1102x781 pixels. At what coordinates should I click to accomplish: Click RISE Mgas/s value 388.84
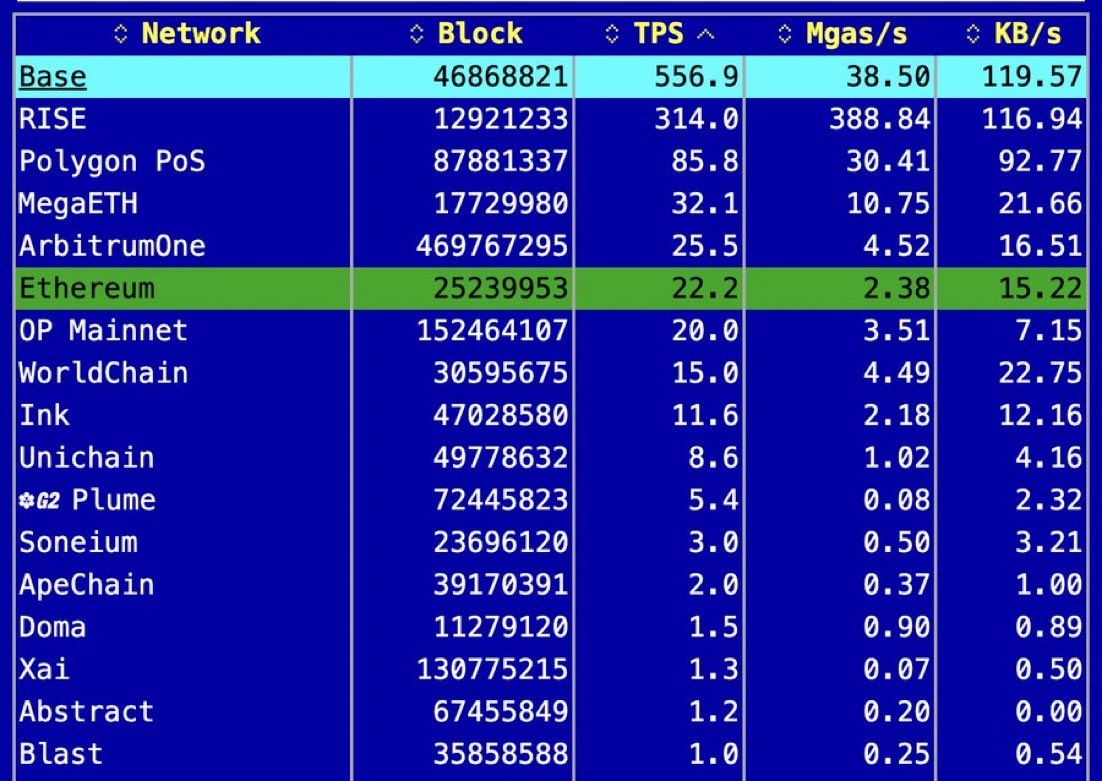coord(880,119)
